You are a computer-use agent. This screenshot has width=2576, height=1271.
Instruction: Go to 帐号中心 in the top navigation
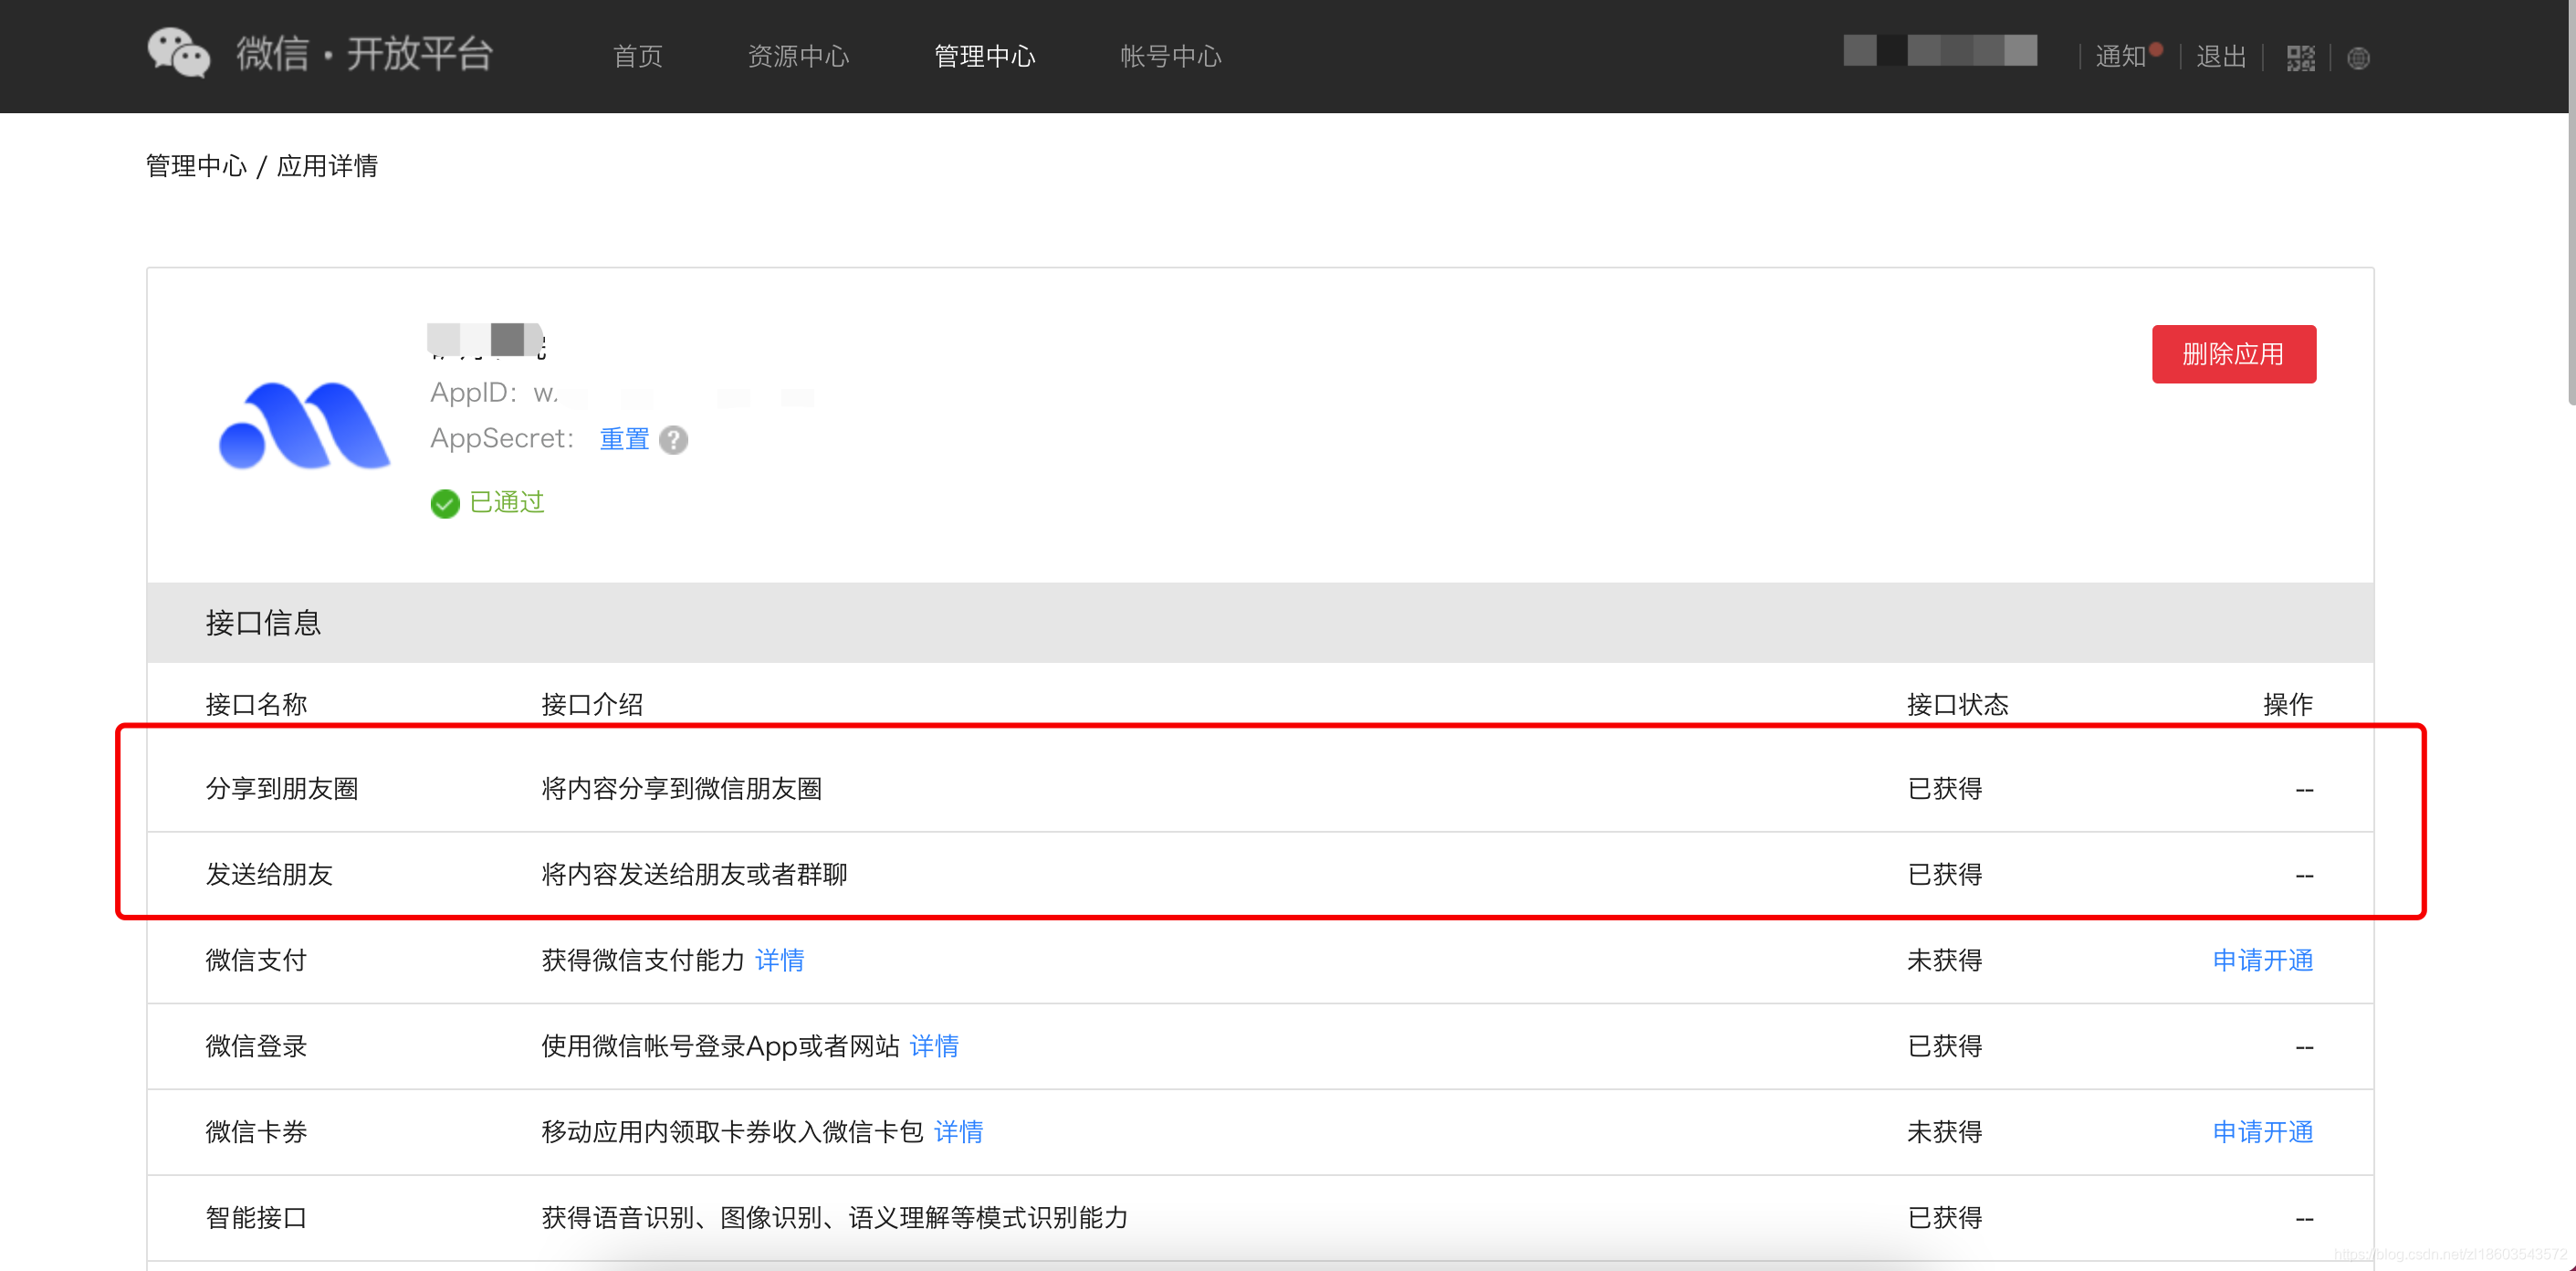(1170, 56)
